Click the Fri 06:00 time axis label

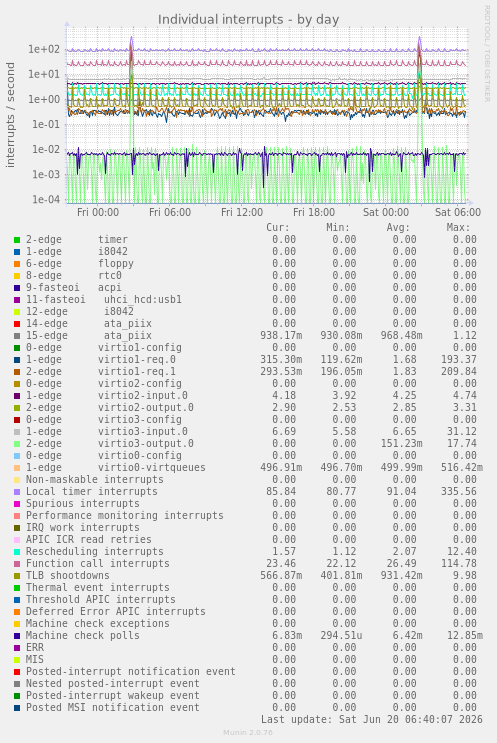point(170,212)
